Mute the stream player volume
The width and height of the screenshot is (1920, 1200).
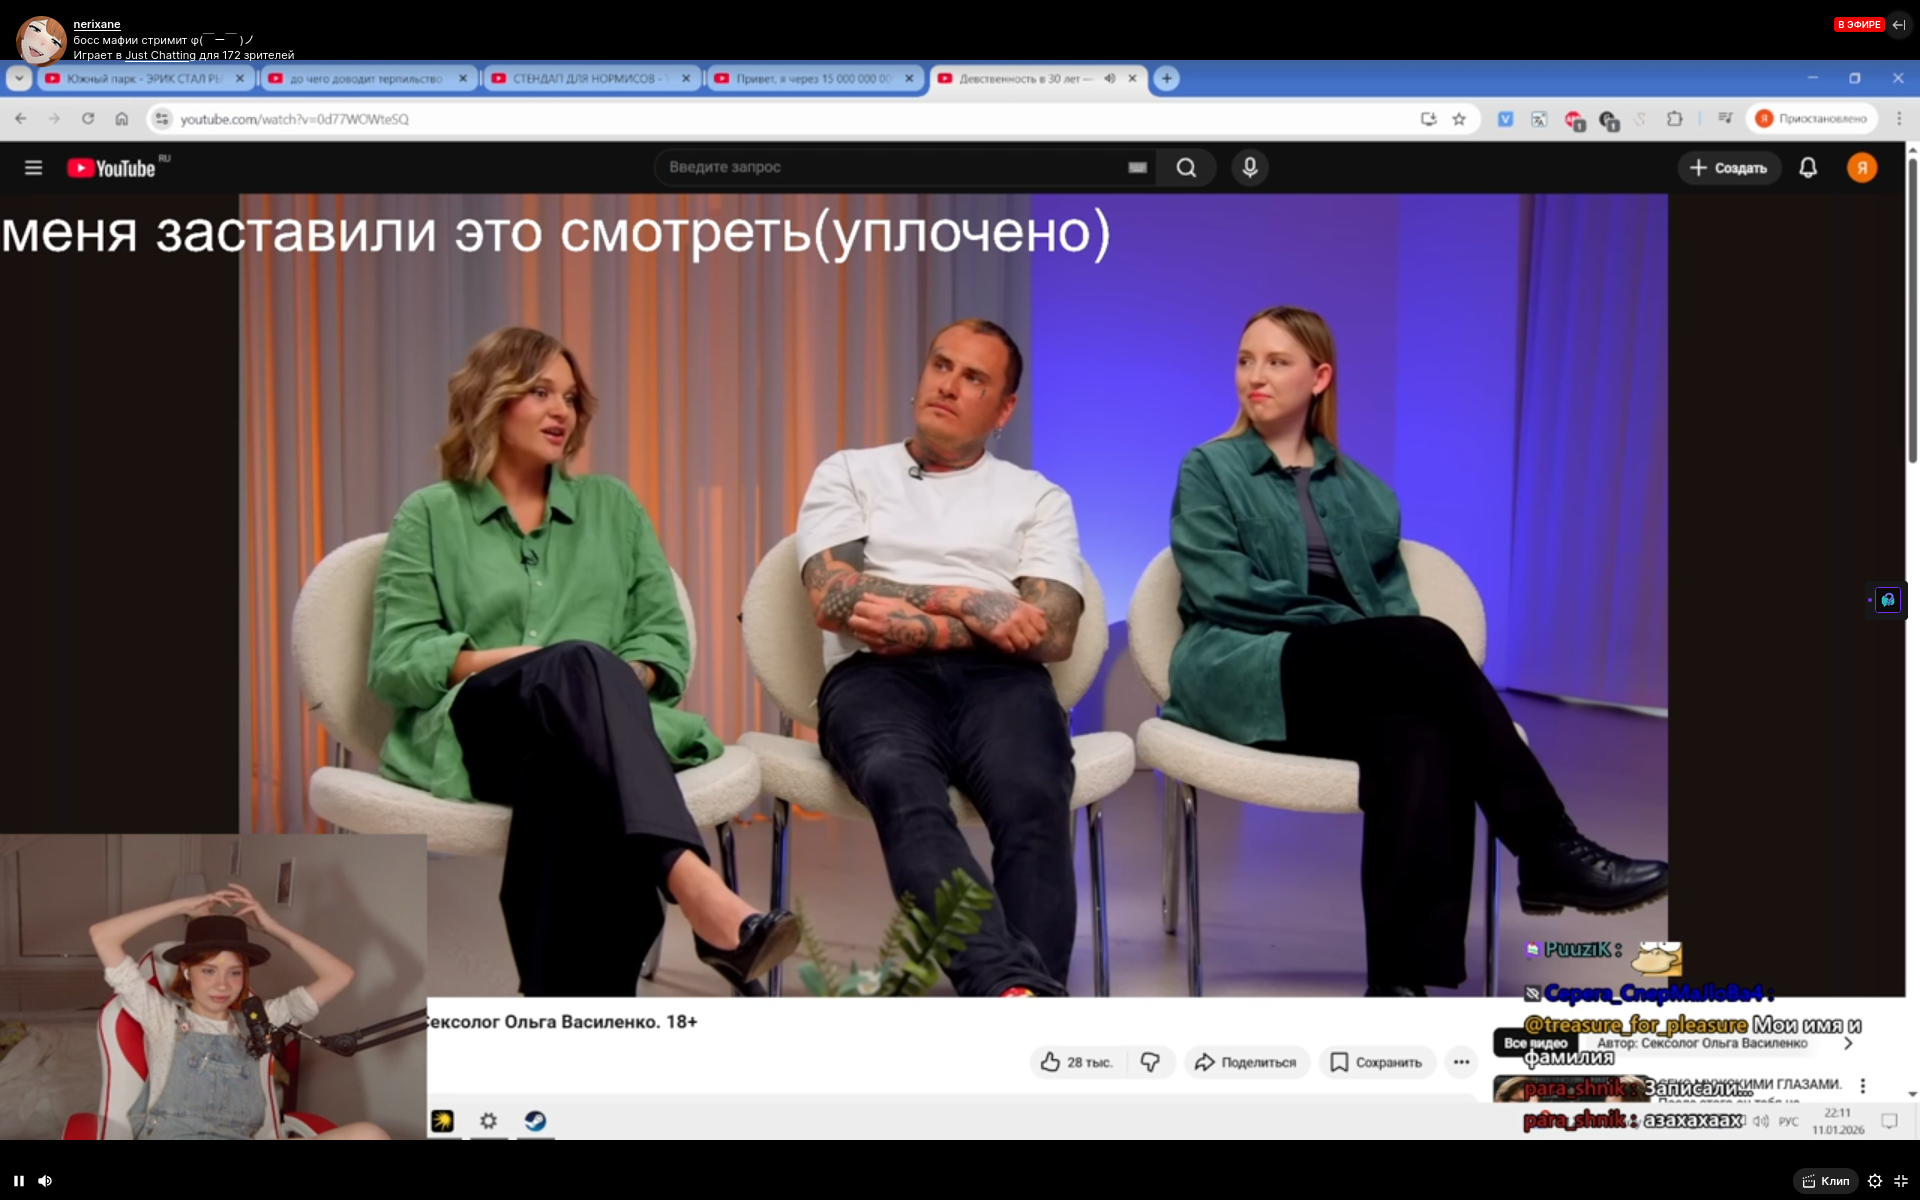coord(45,1181)
